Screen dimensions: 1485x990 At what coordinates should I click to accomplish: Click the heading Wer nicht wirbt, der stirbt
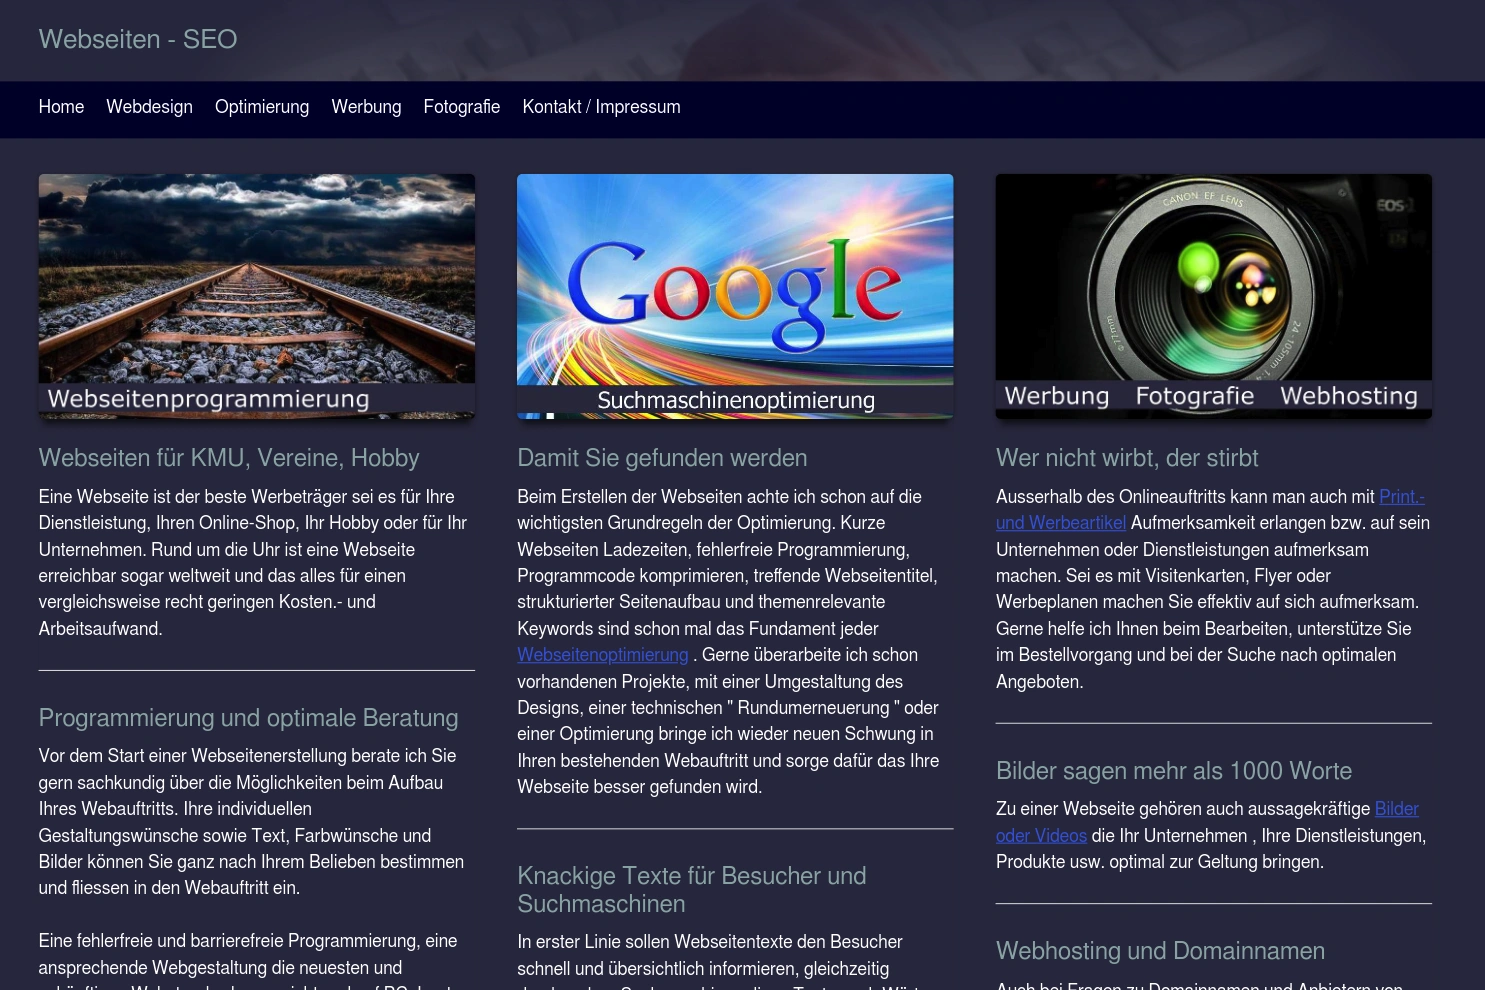click(x=1127, y=458)
